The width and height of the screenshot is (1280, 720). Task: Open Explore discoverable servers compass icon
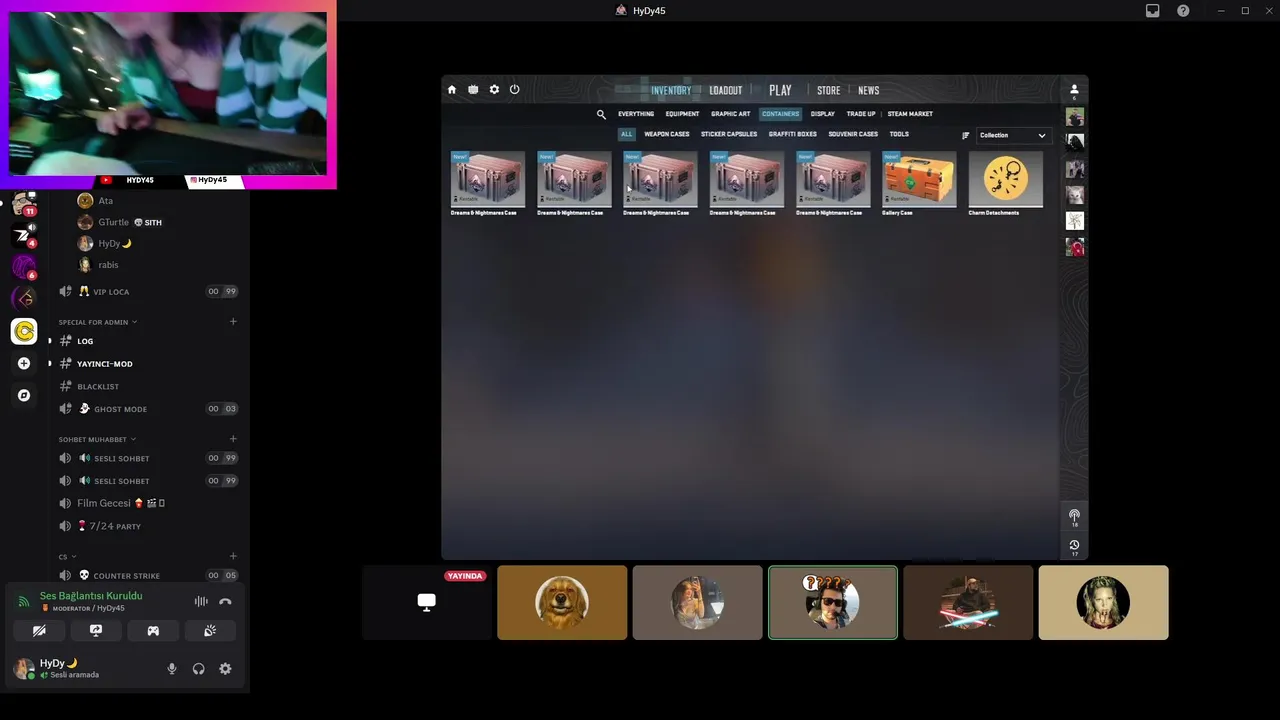24,395
